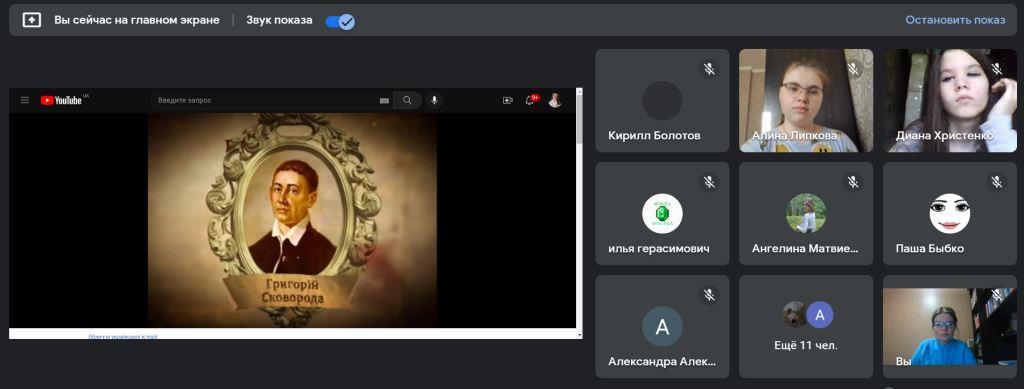Click muted mic icon on илья герасимович tile
Image resolution: width=1024 pixels, height=389 pixels.
709,182
